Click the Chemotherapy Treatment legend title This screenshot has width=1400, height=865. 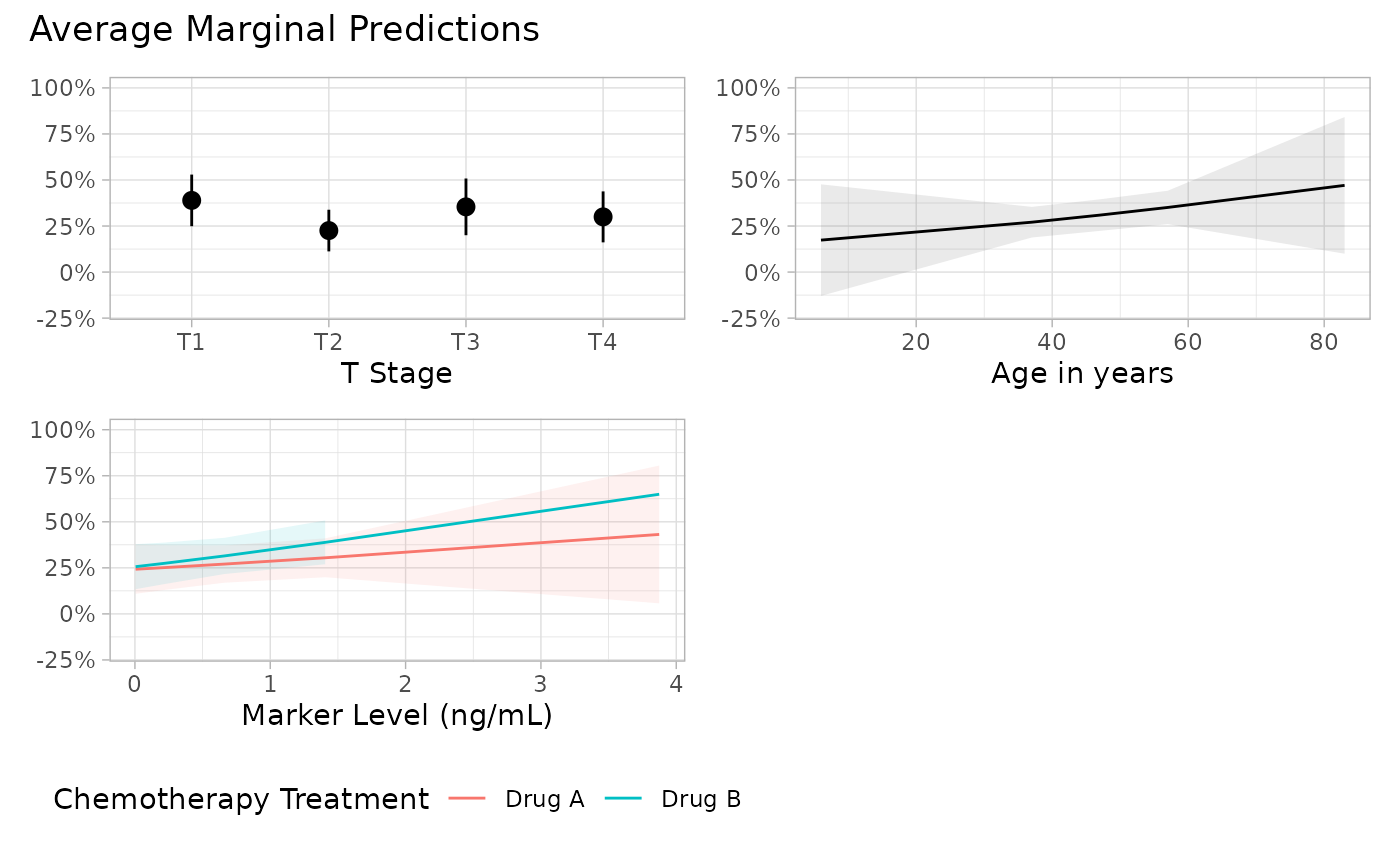coord(241,800)
